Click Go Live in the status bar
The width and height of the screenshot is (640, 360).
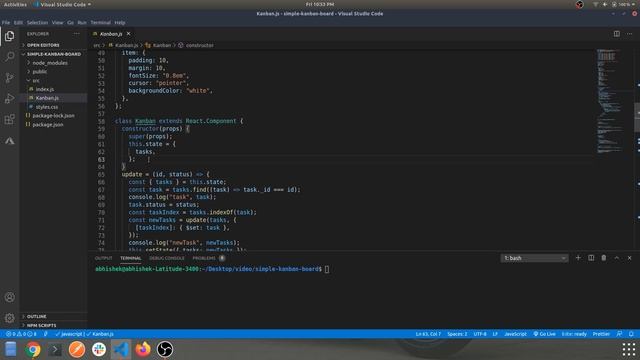tap(544, 334)
